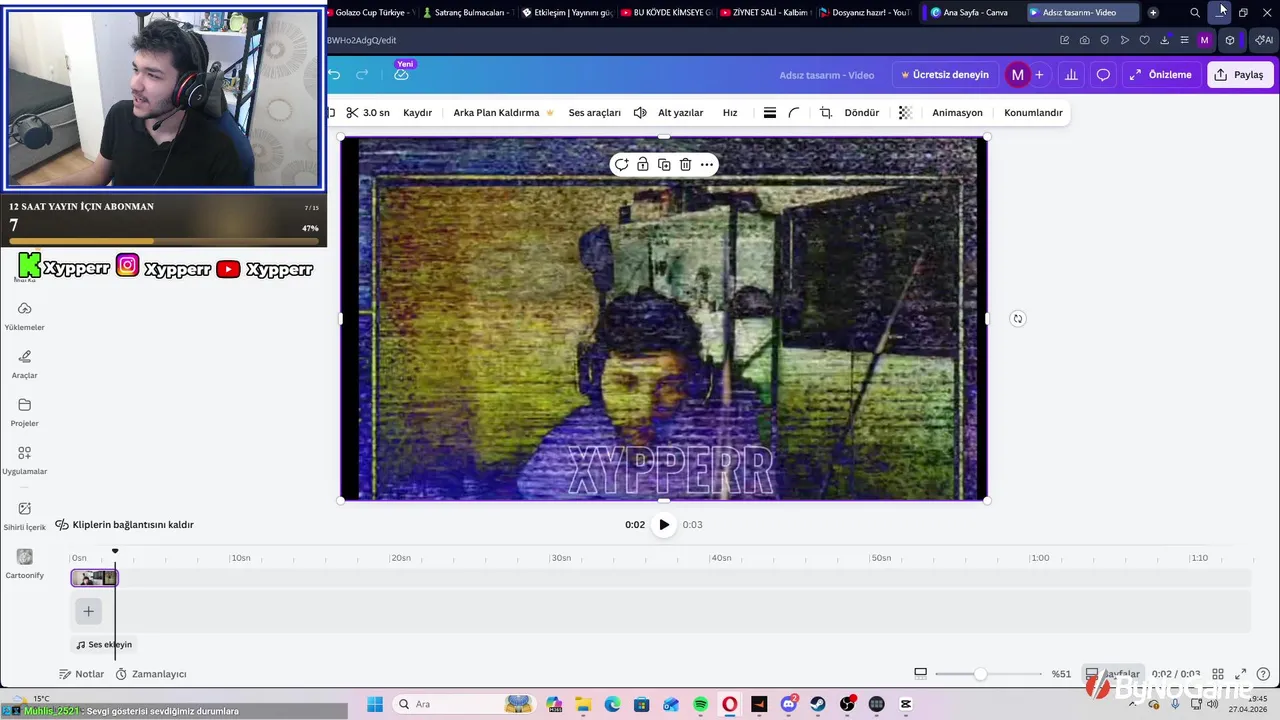Viewport: 1280px width, 720px height.
Task: Add collaborator with the plus icon beside avatar M
Action: pyautogui.click(x=1039, y=75)
